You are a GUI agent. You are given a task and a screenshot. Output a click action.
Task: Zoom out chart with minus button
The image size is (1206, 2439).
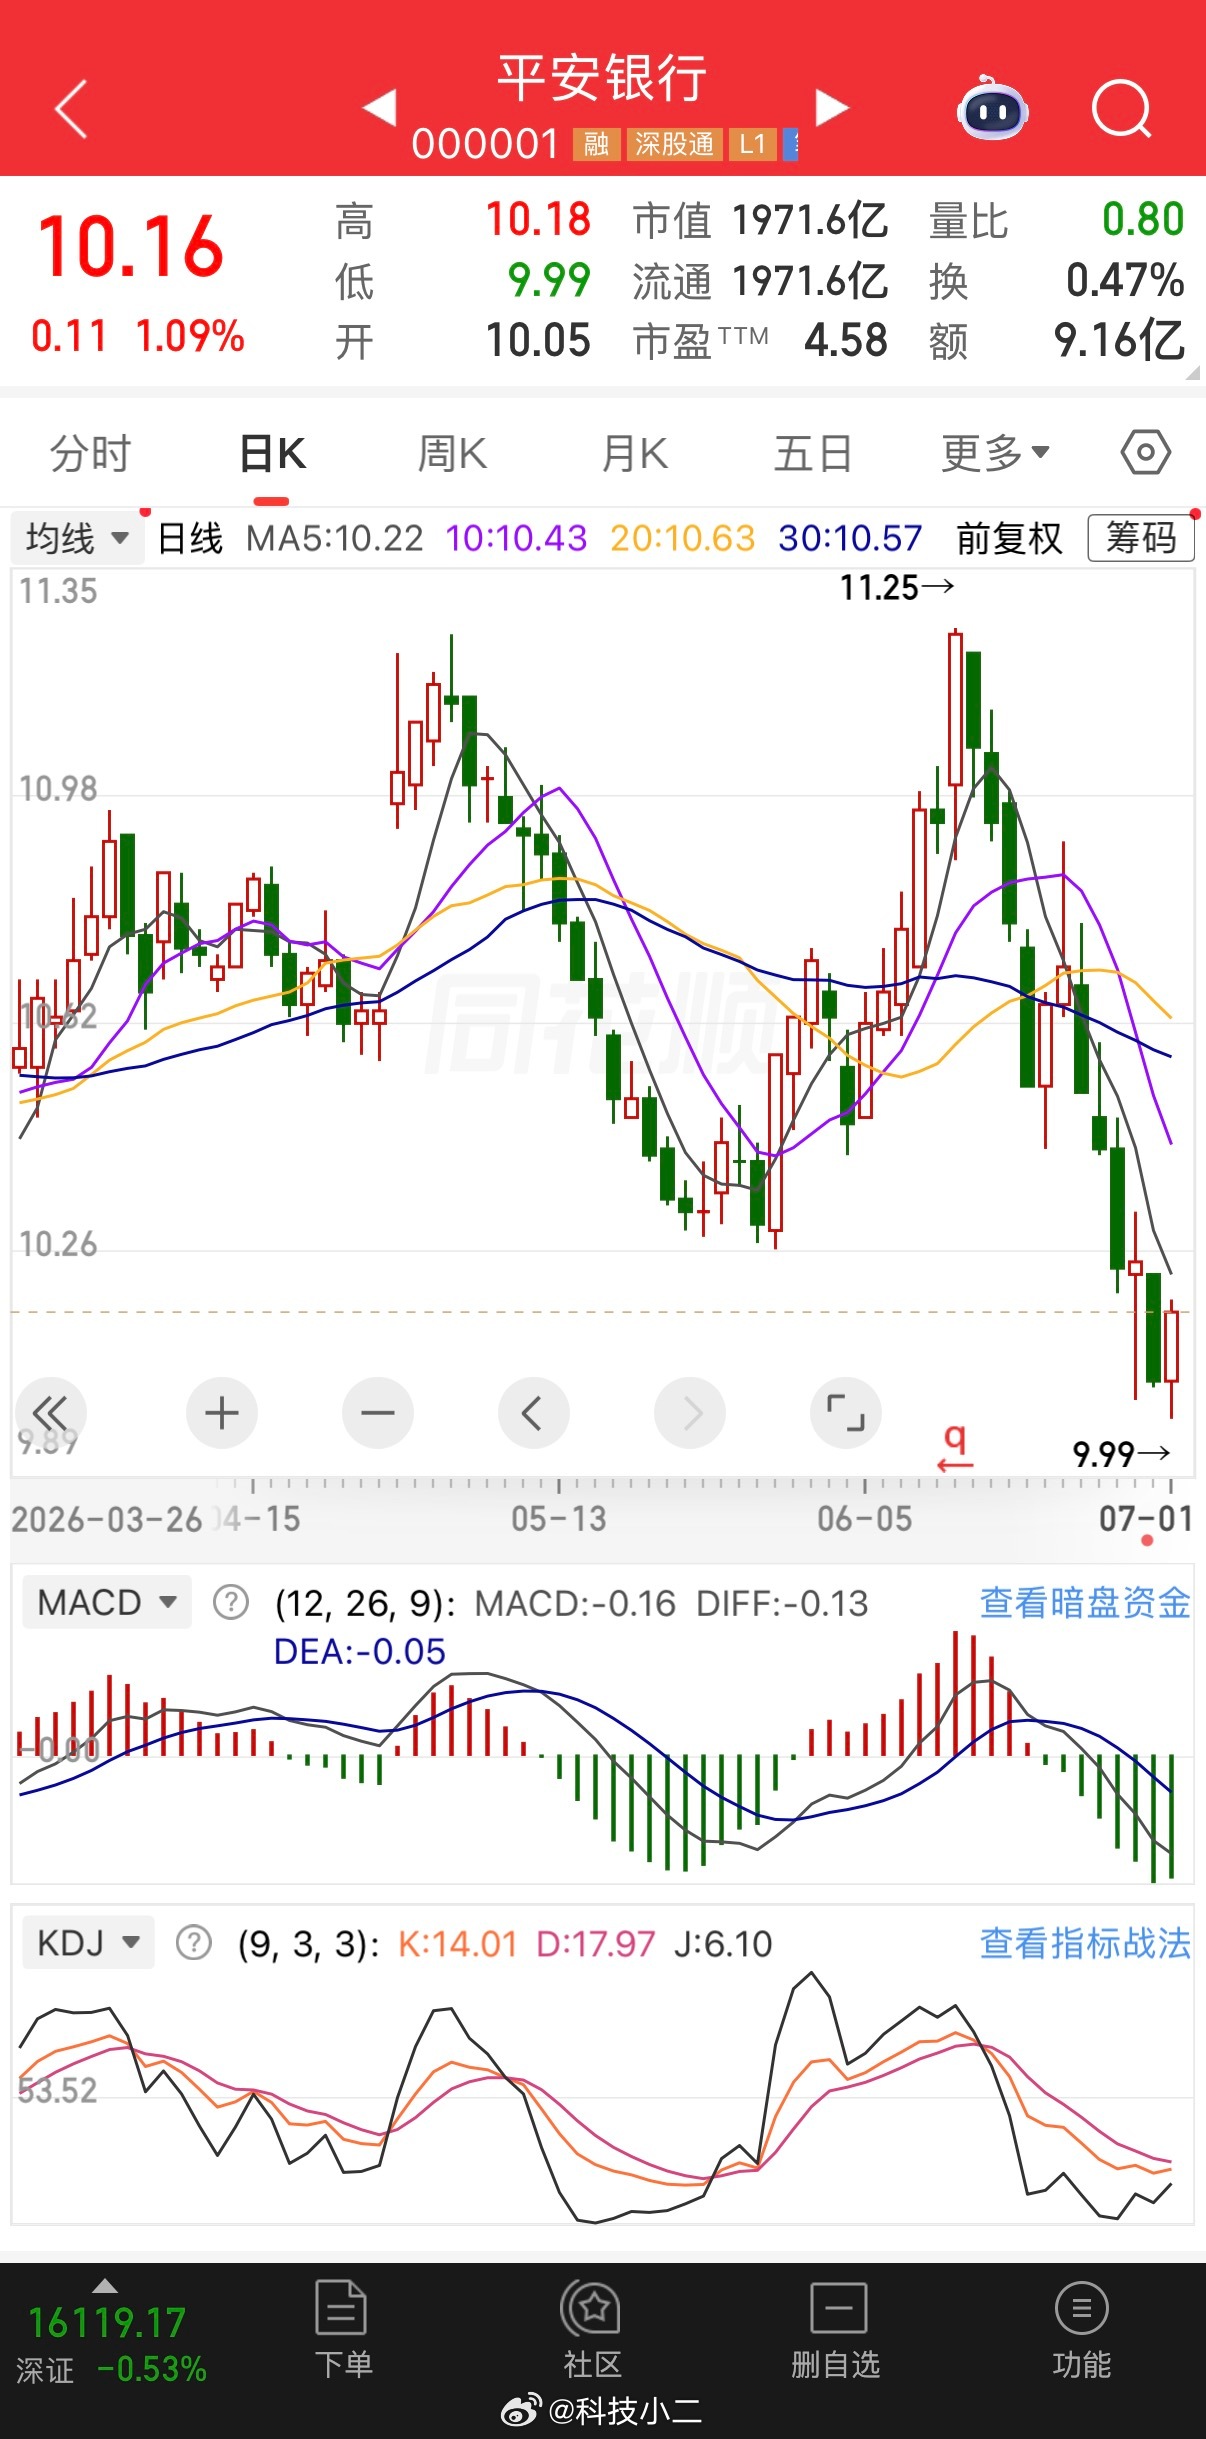[x=378, y=1412]
